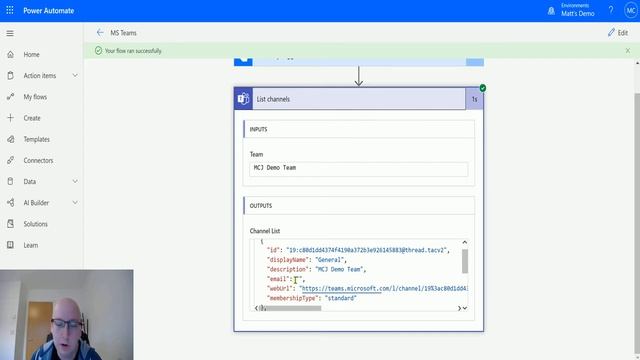640x360 pixels.
Task: Click the Power Automate title
Action: [x=49, y=11]
